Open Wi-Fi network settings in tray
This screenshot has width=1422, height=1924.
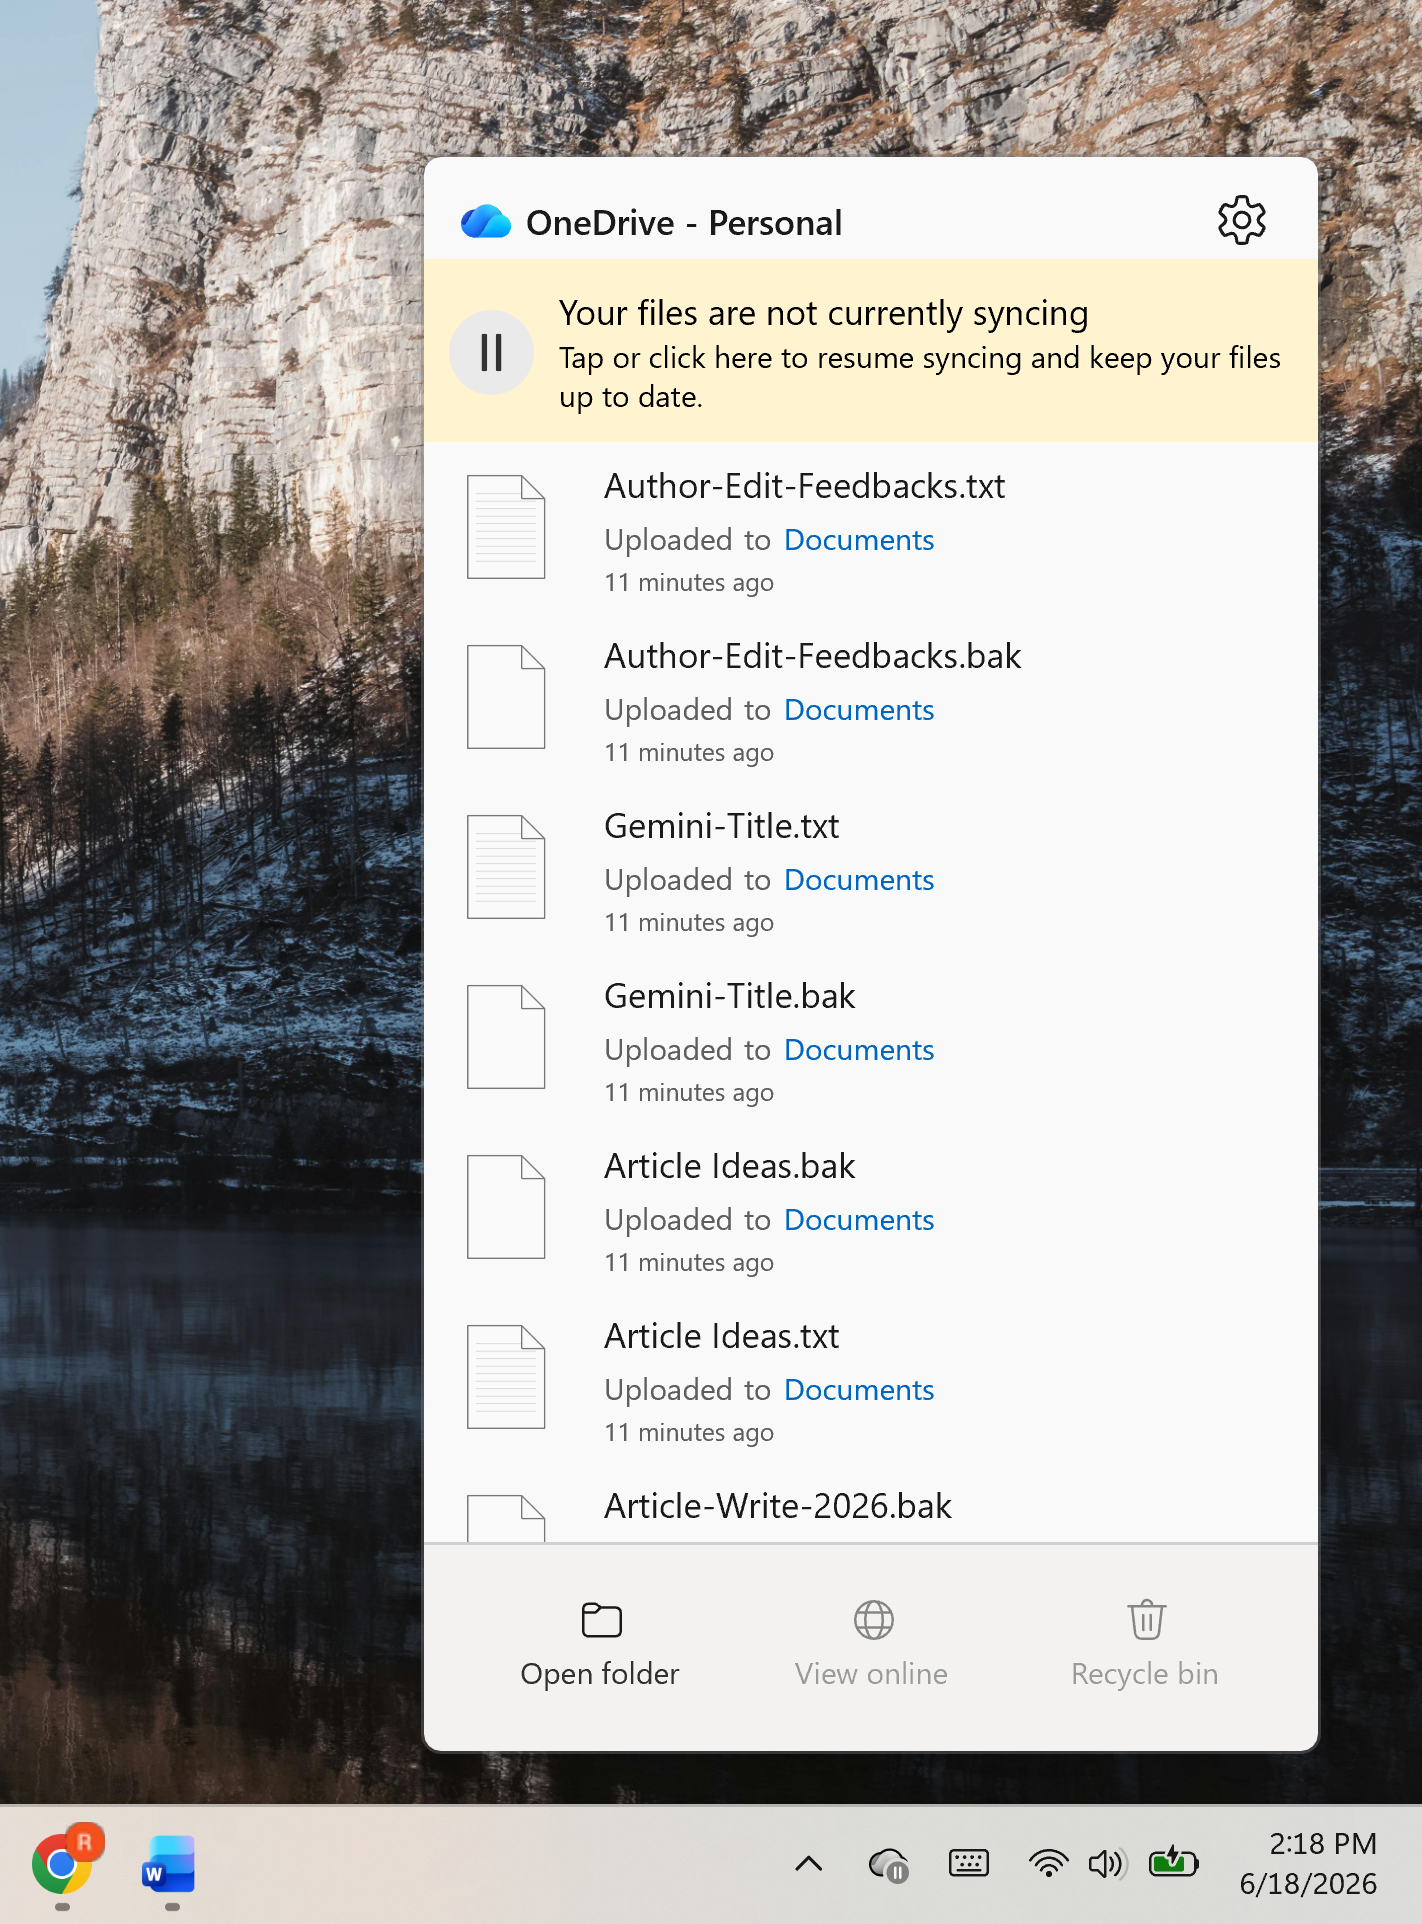pos(1048,1863)
